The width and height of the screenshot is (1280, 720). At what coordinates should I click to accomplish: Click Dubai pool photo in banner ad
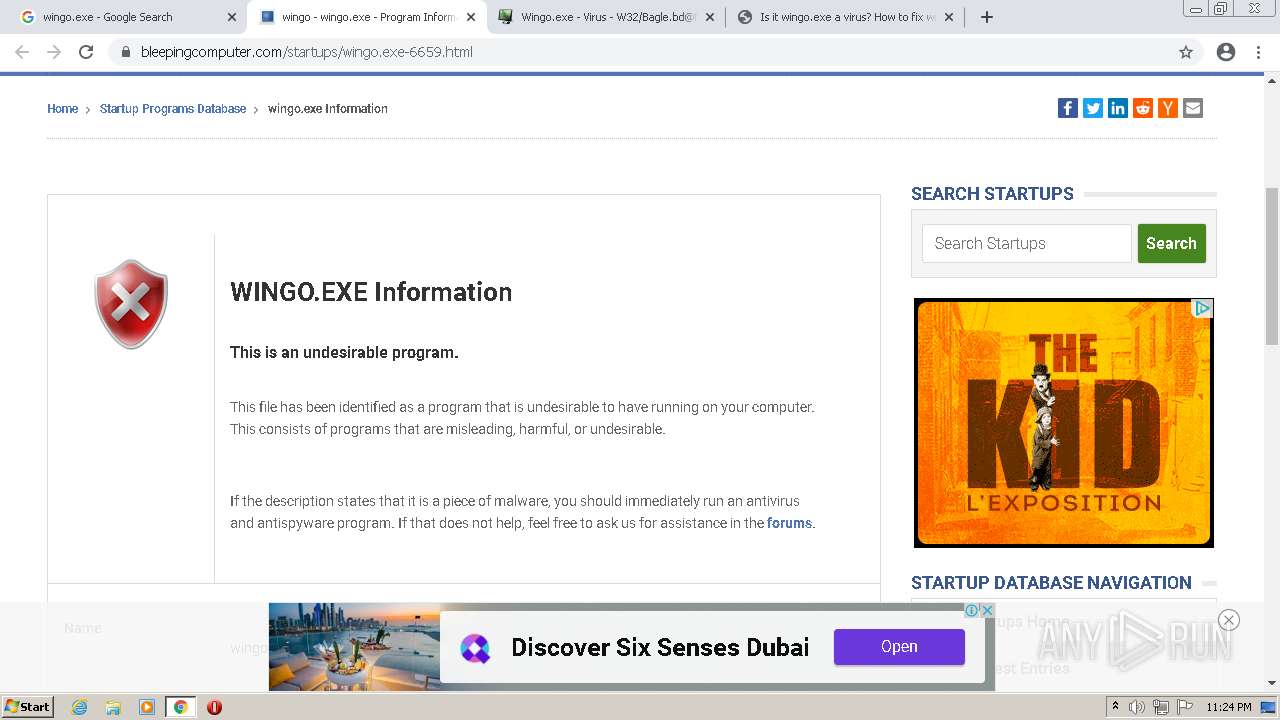click(x=354, y=646)
